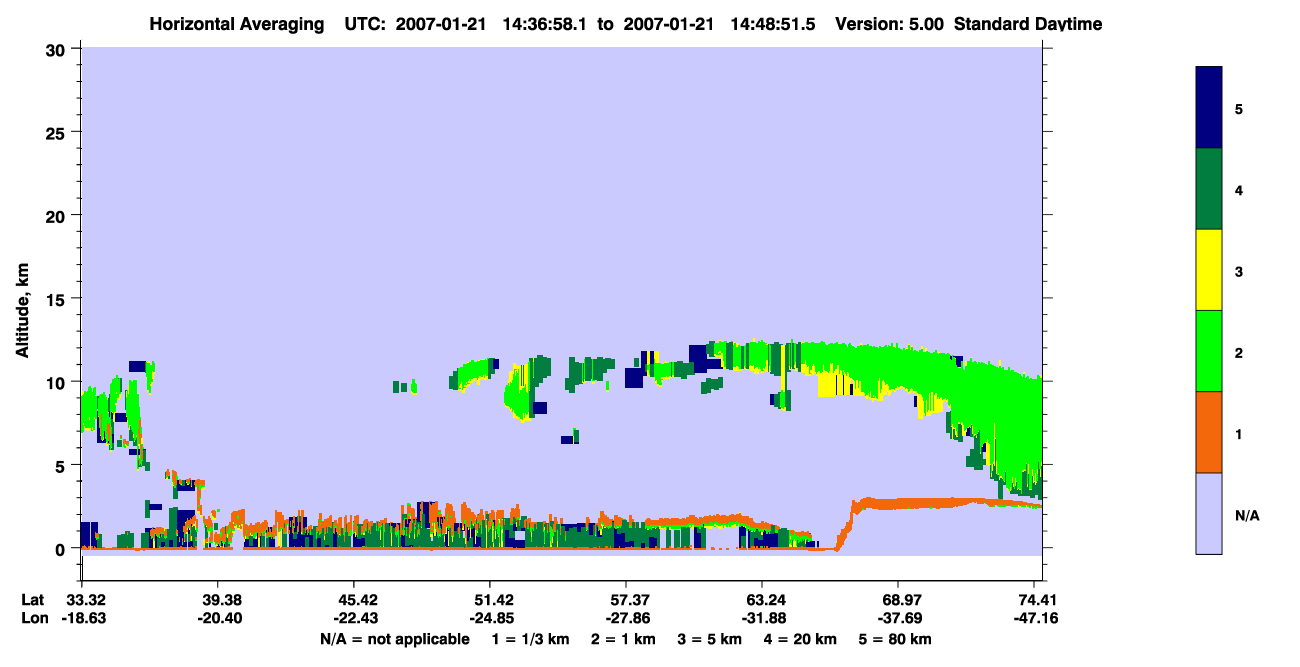Screen dimensions: 1300x667
Task: Click longitude value -24.85
Action: [x=490, y=618]
